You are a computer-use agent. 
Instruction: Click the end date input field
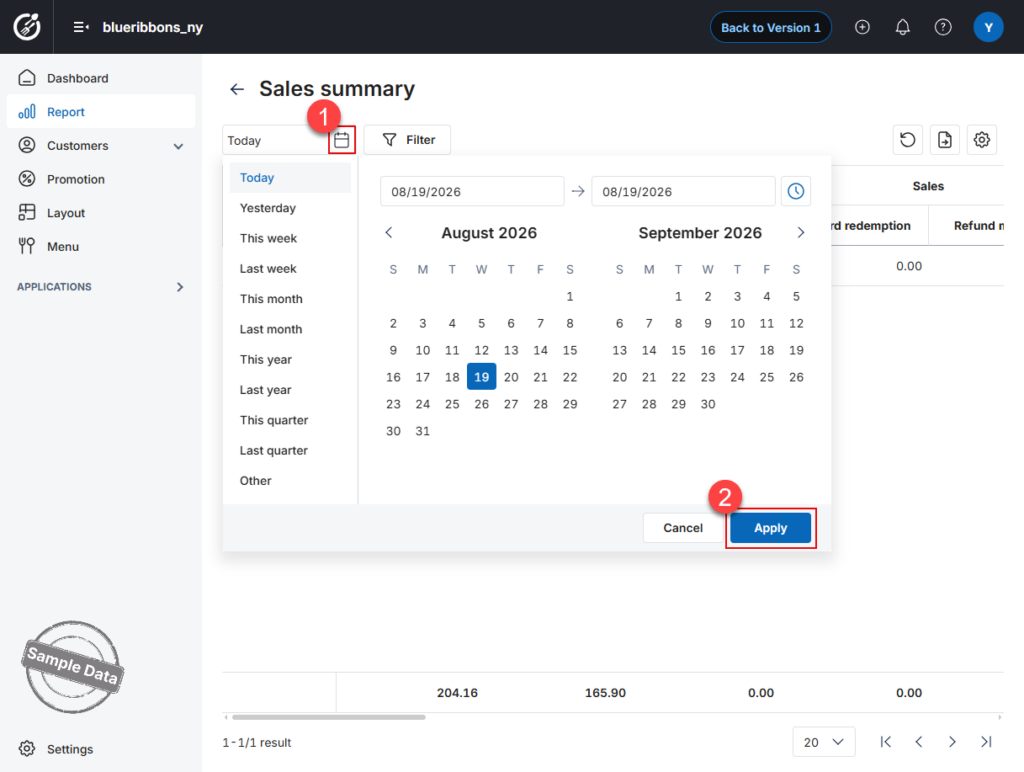(683, 191)
